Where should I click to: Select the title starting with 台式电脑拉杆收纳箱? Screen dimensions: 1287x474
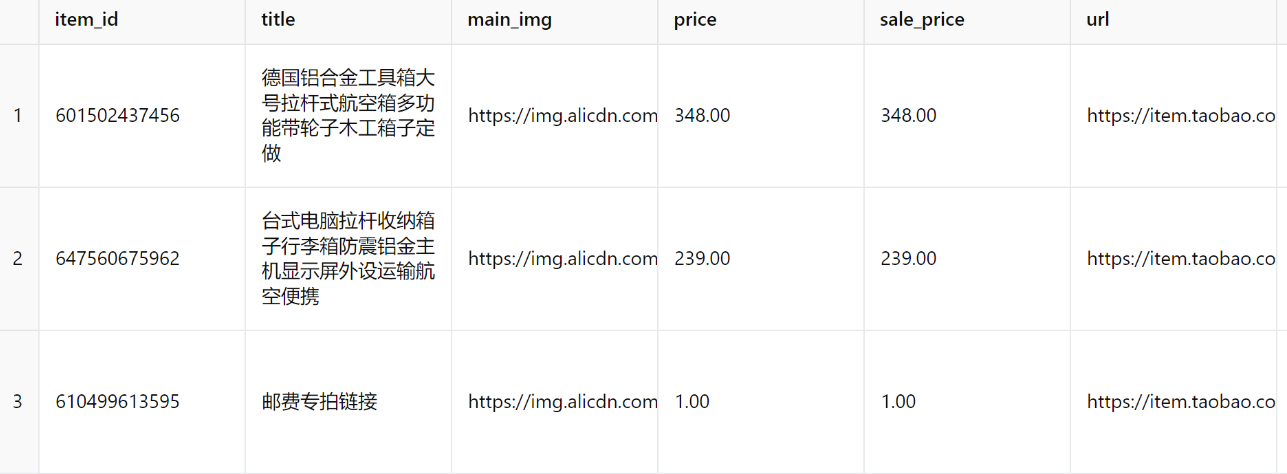pyautogui.click(x=348, y=259)
